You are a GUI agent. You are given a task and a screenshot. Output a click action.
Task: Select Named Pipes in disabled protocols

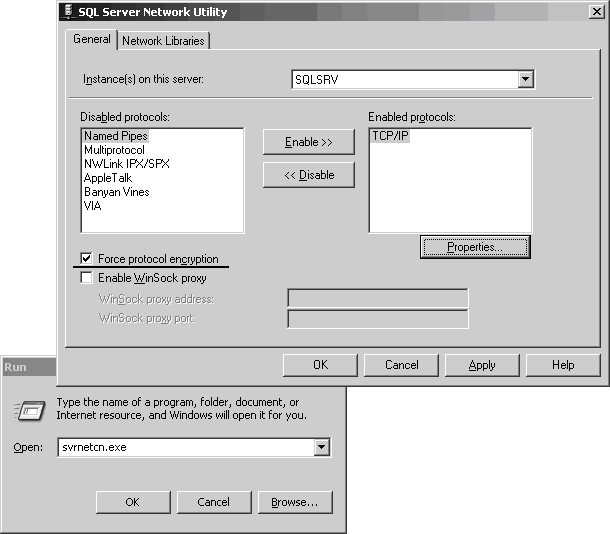[x=116, y=136]
